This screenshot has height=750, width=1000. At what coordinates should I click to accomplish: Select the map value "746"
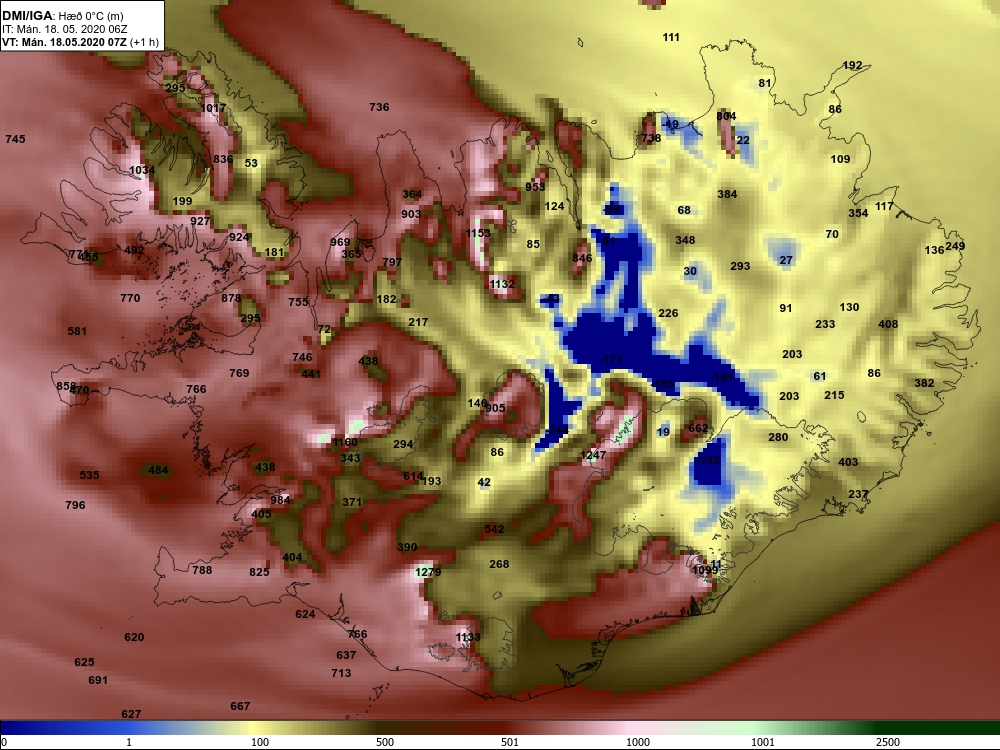point(302,357)
